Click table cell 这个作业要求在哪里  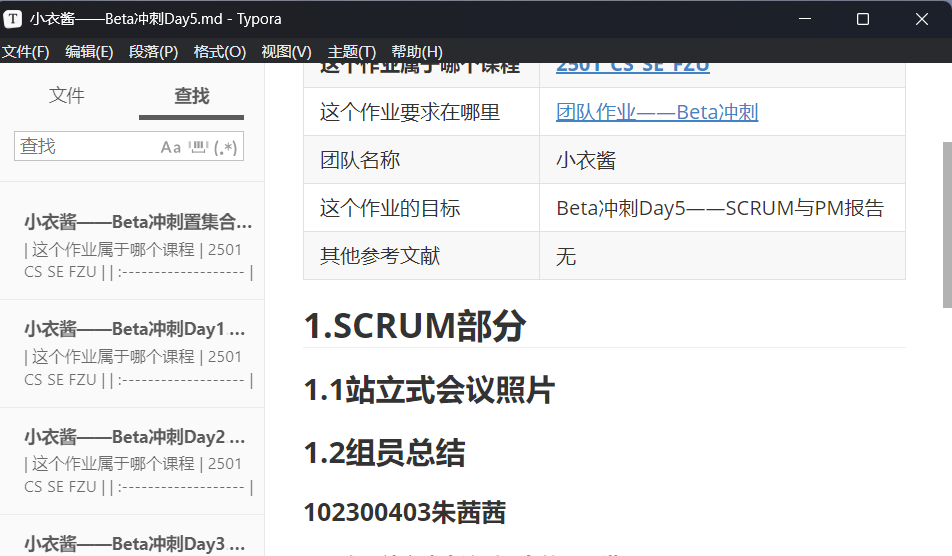tap(421, 112)
